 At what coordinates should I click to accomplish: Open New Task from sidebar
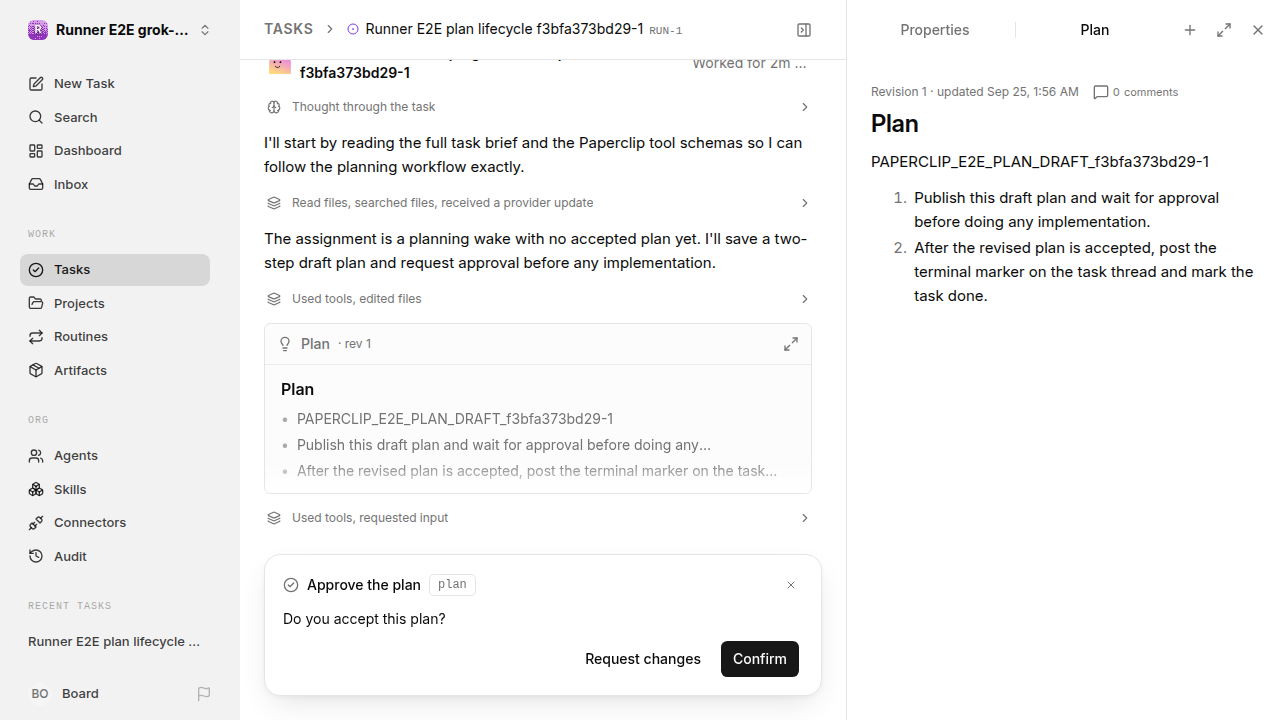(x=115, y=84)
